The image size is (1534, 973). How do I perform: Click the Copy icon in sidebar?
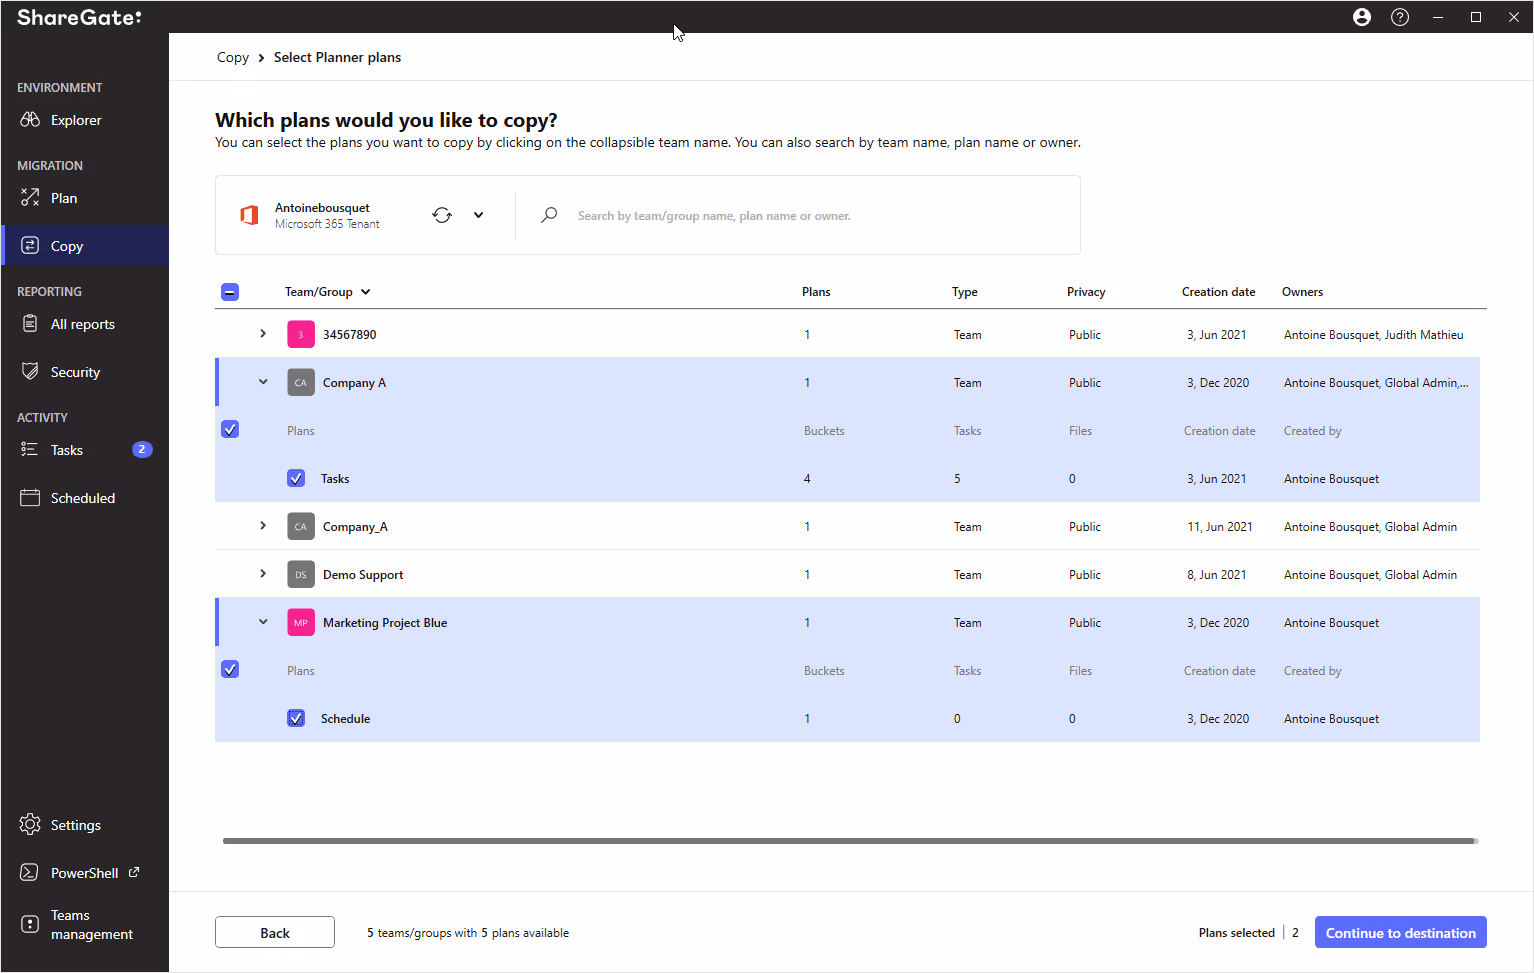[30, 245]
